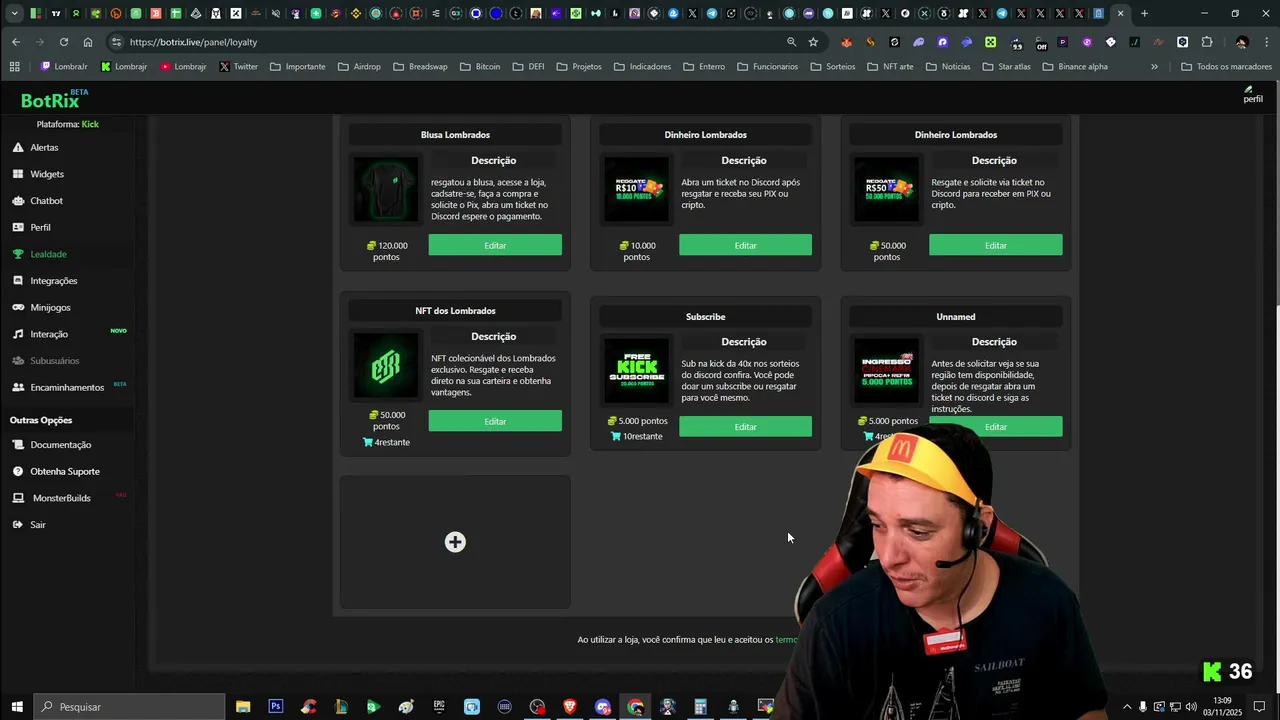Expand more bookmarks chevron
This screenshot has width=1280, height=720.
[x=1154, y=67]
